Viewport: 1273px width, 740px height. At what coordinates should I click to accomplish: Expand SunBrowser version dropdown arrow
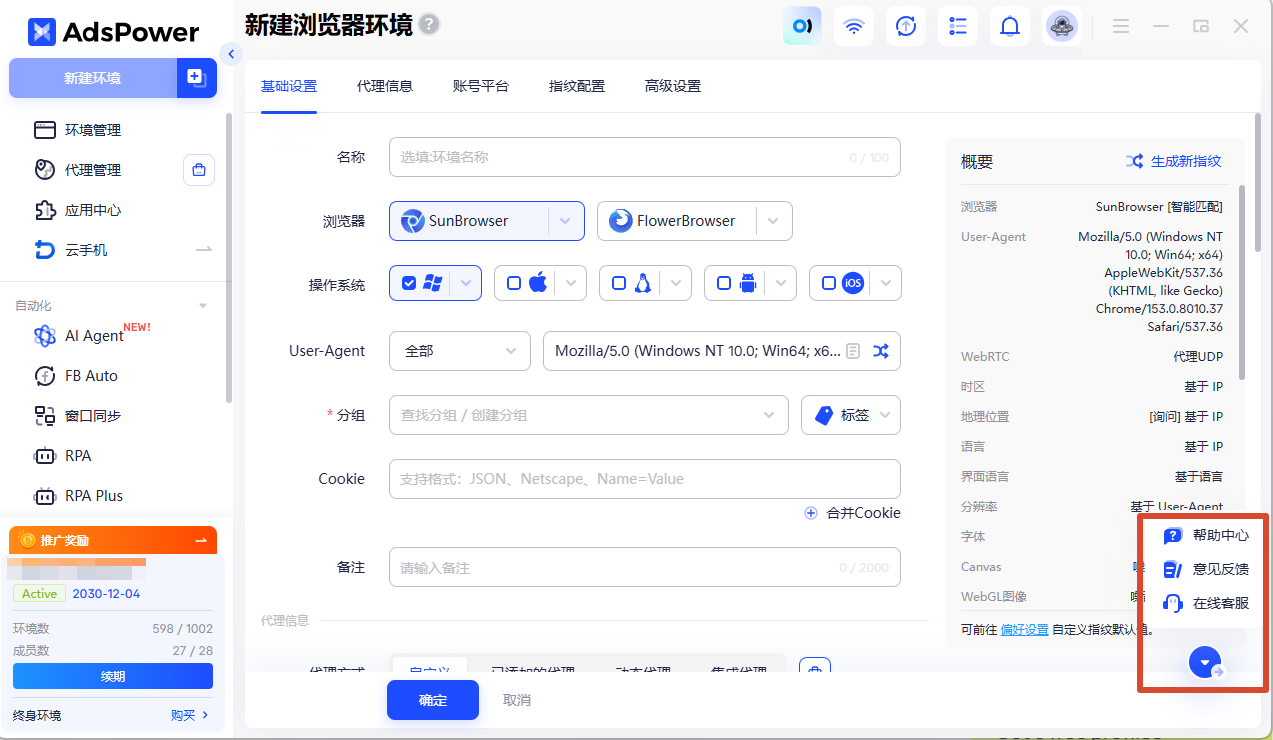566,221
